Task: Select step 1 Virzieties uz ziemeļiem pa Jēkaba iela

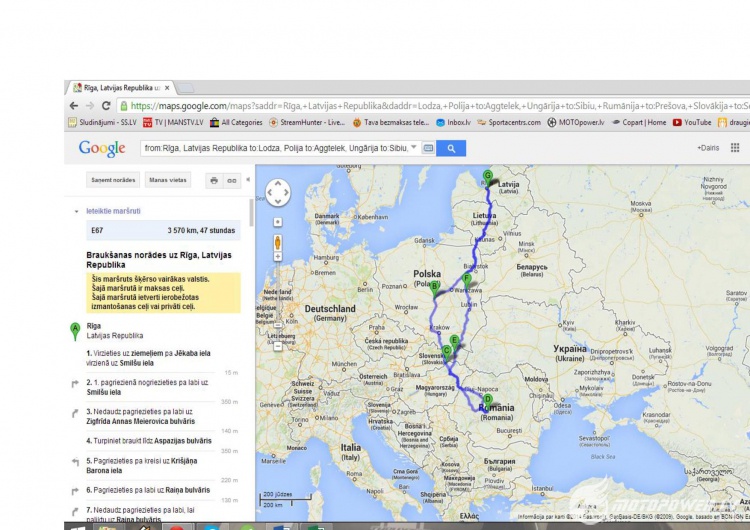Action: (149, 358)
